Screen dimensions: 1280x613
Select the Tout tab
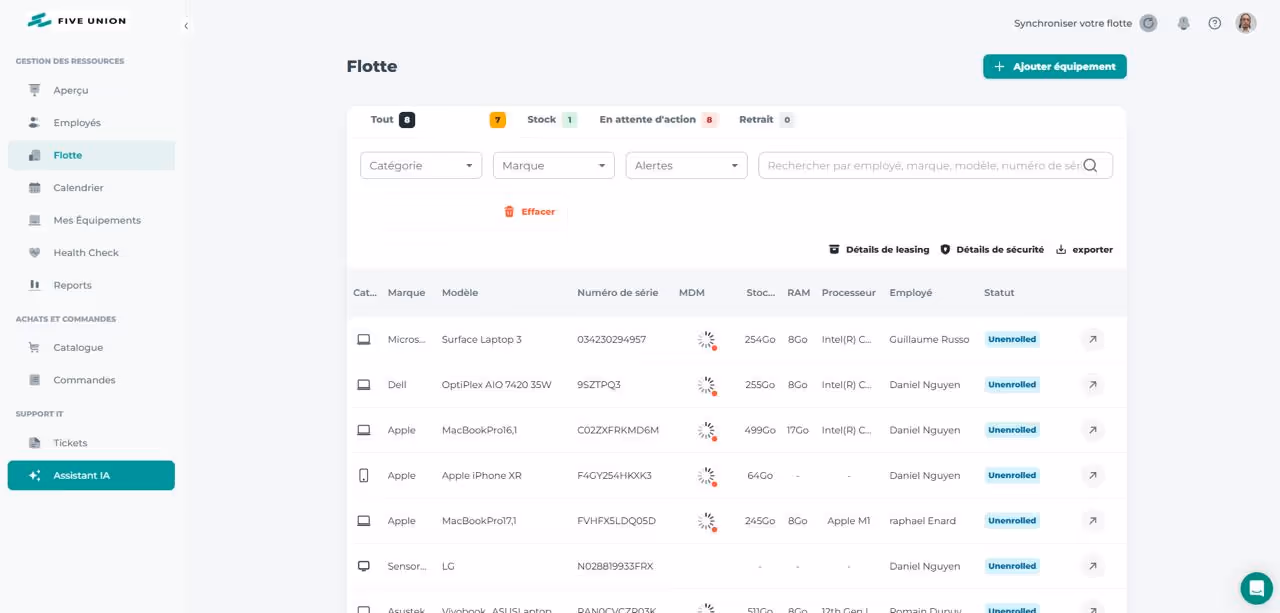click(392, 120)
